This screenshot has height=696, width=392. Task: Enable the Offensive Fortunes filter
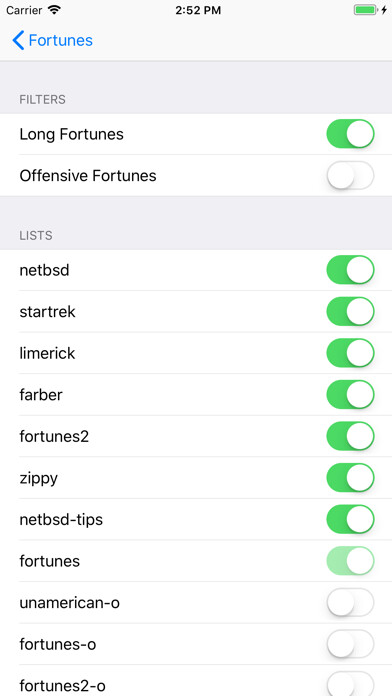click(x=350, y=175)
